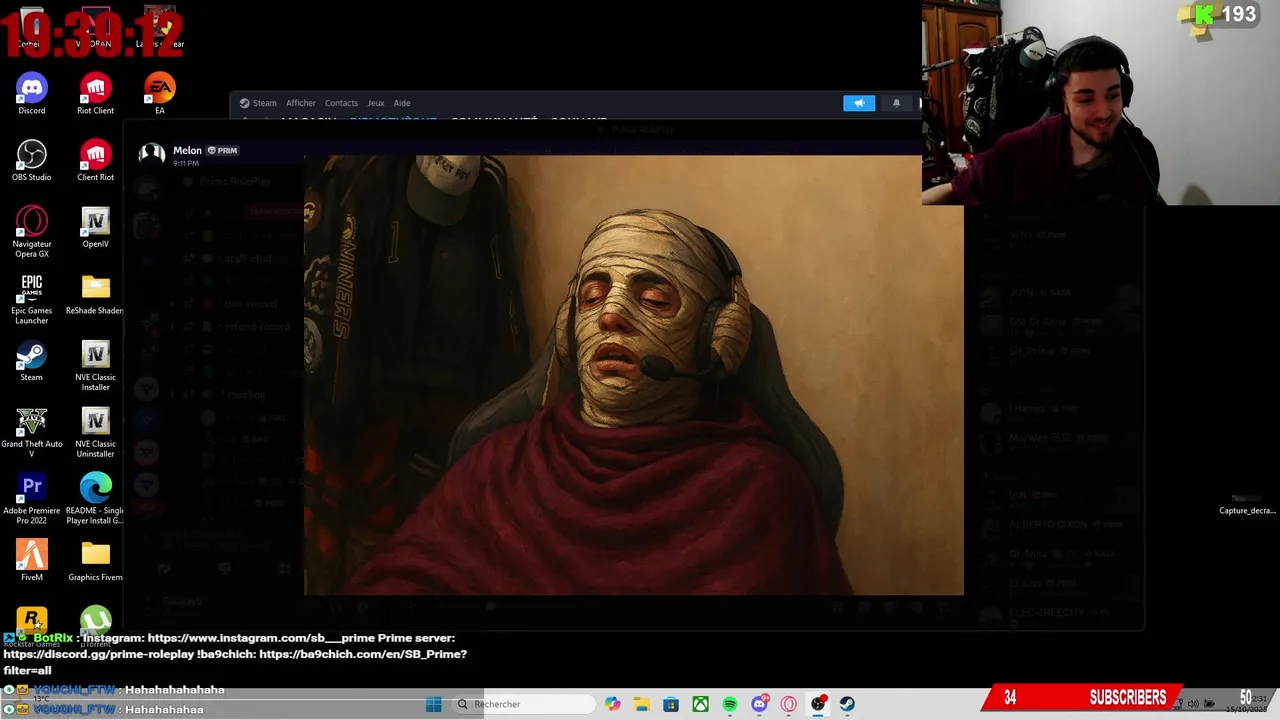Open Microsoft Store from the taskbar
Viewport: 1280px width, 720px height.
671,704
